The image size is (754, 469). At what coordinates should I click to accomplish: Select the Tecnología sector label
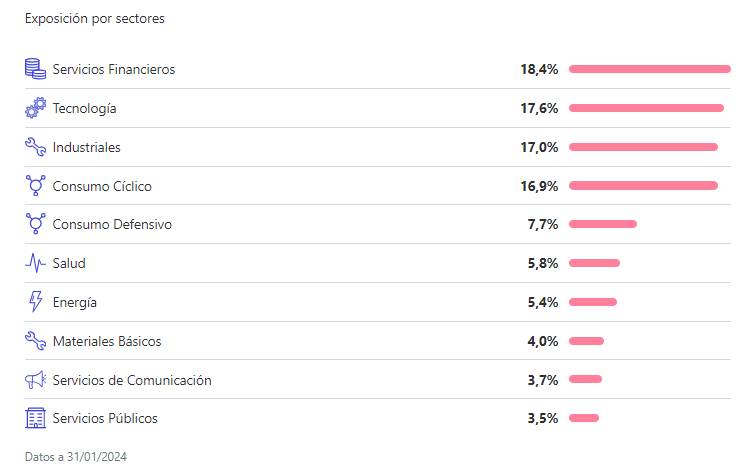(85, 109)
